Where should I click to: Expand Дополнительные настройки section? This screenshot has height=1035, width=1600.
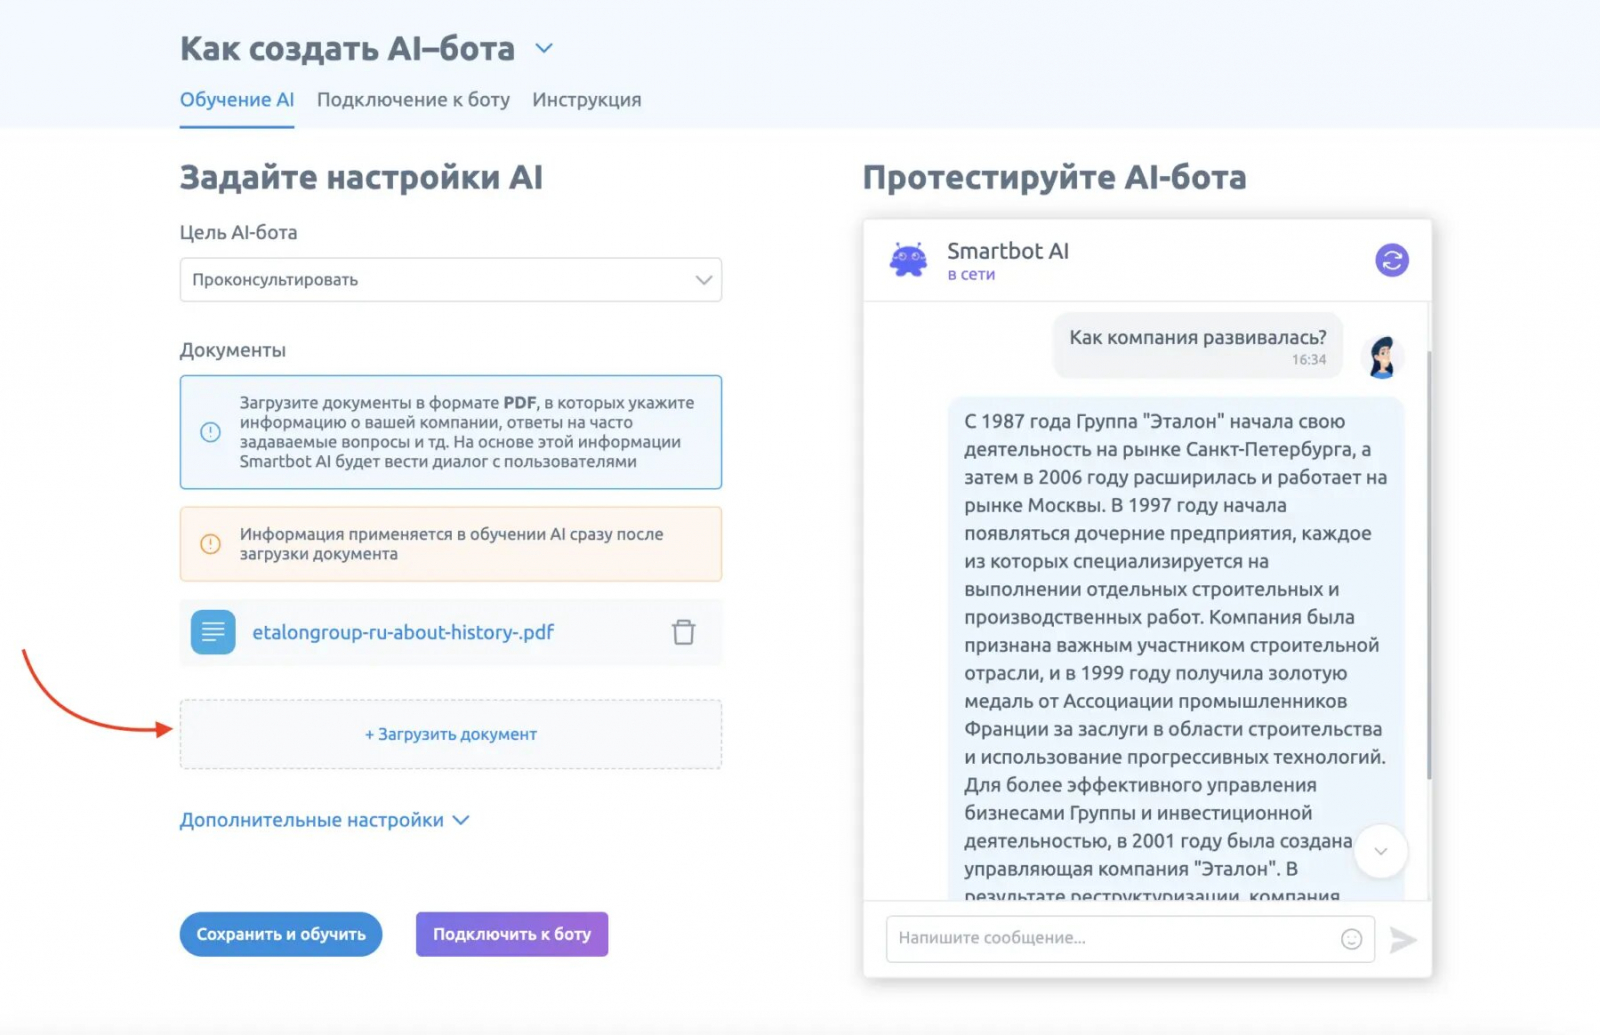tap(324, 820)
